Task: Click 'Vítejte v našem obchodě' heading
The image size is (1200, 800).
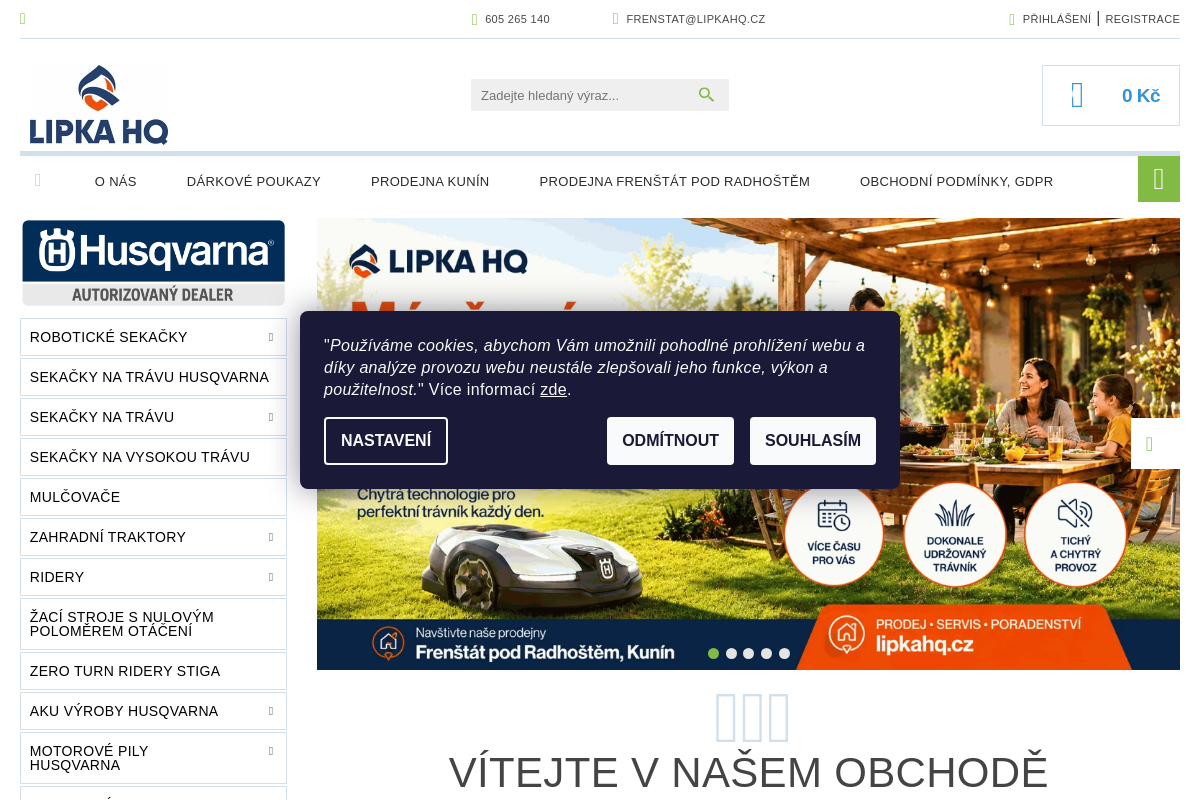Action: 748,773
